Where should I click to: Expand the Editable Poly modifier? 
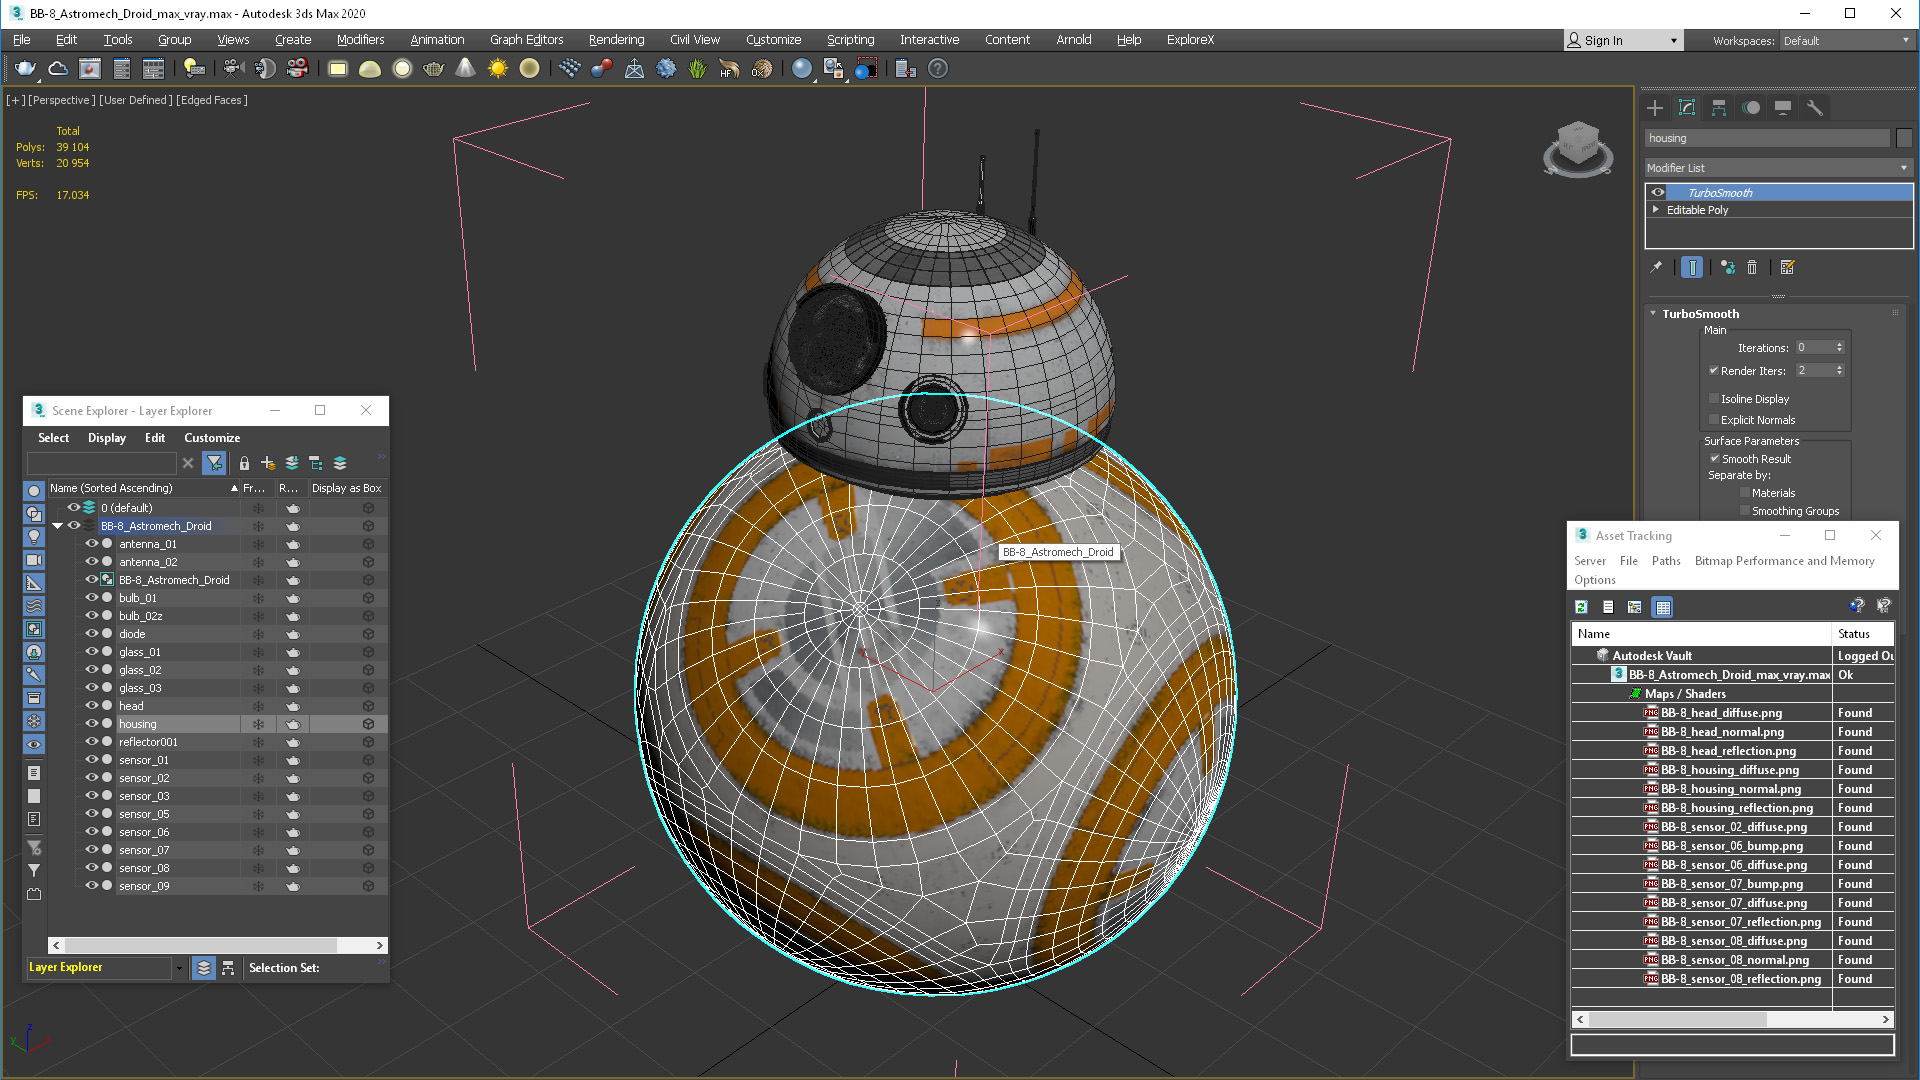(x=1656, y=210)
